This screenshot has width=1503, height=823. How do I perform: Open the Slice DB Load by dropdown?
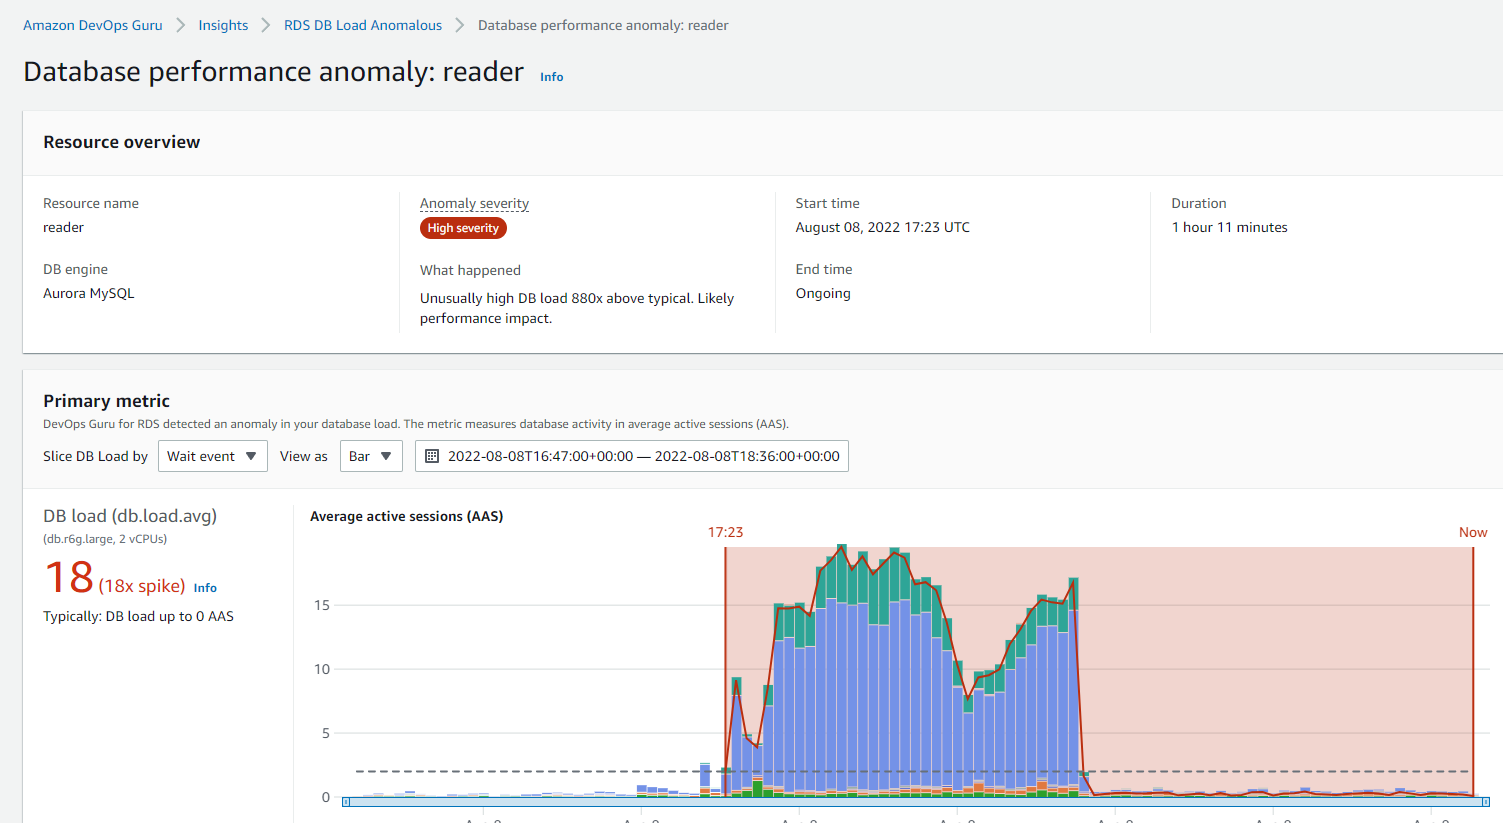212,456
